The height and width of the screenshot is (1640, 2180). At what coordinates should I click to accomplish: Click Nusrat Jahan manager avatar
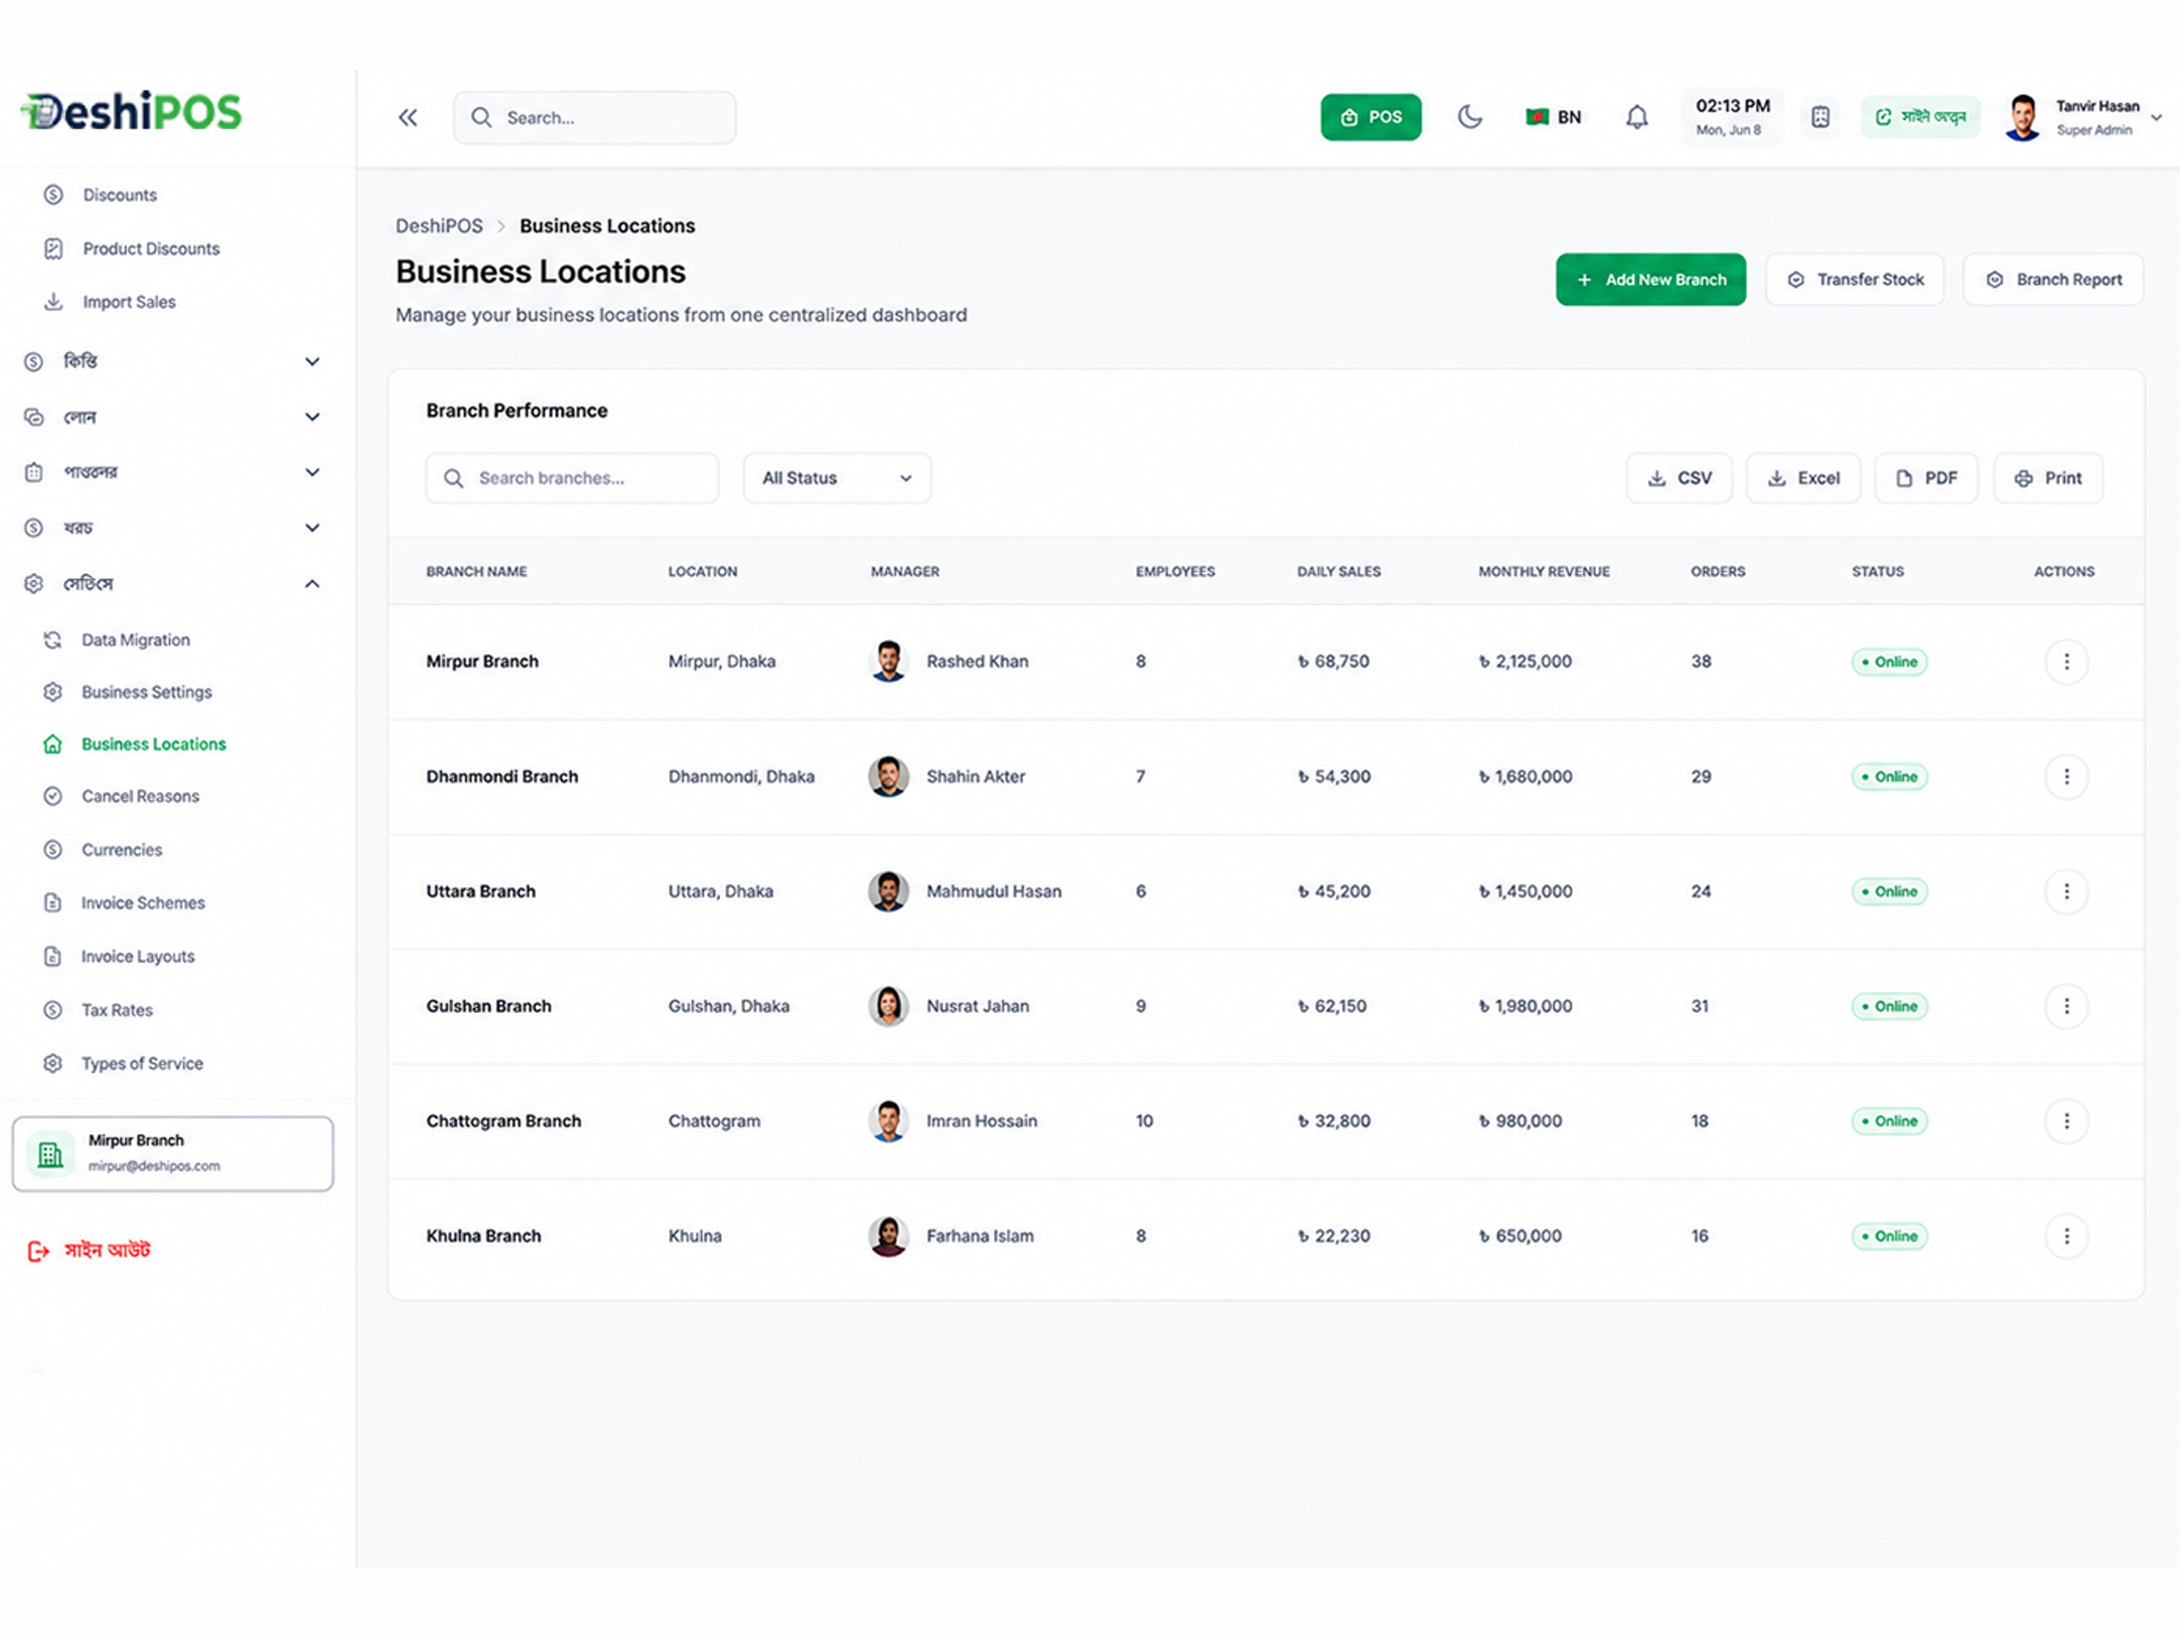click(x=888, y=1007)
